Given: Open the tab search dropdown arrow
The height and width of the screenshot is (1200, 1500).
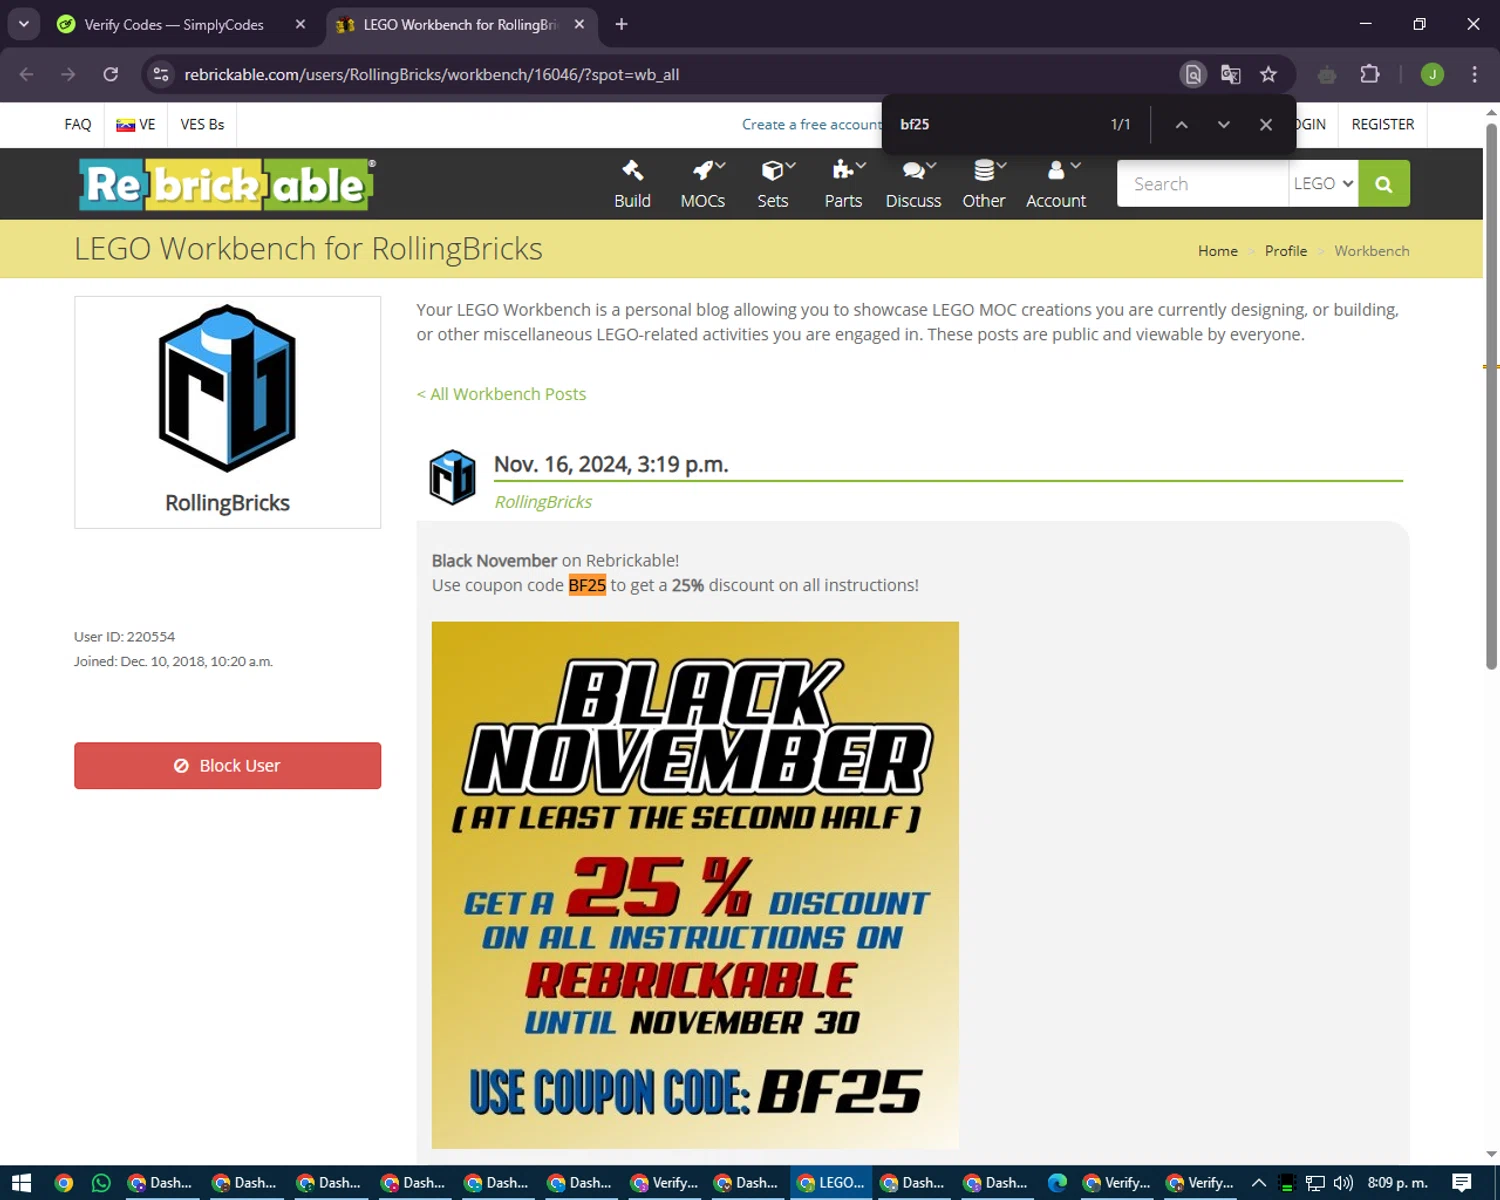Looking at the screenshot, I should click(x=23, y=24).
